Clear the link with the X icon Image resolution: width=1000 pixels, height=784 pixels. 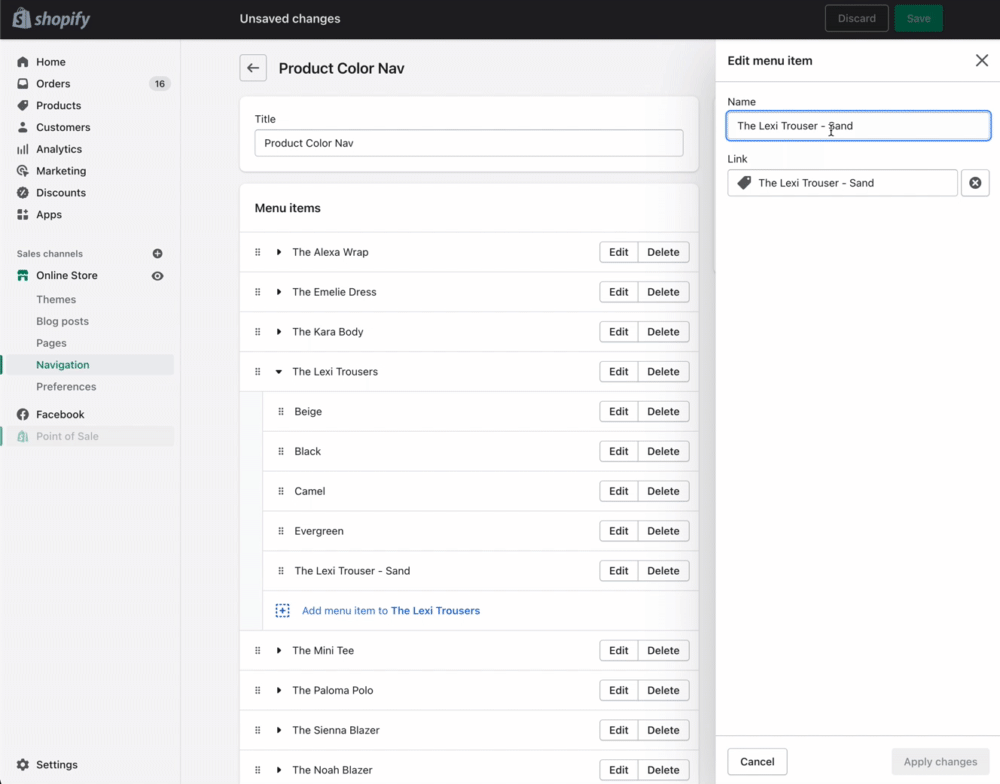tap(975, 183)
